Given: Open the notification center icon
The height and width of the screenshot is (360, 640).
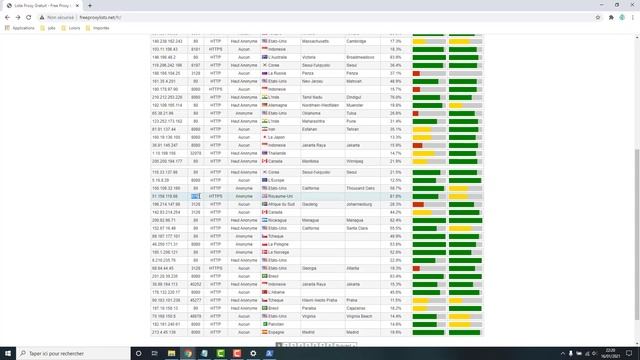Looking at the screenshot, I should tap(629, 353).
